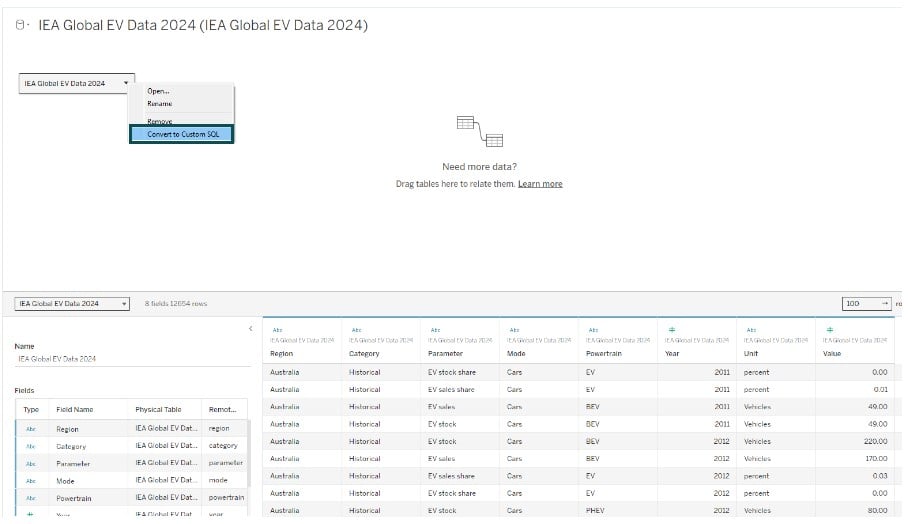Click Abc type icon in Parameter field row
908x524 pixels.
(31, 464)
